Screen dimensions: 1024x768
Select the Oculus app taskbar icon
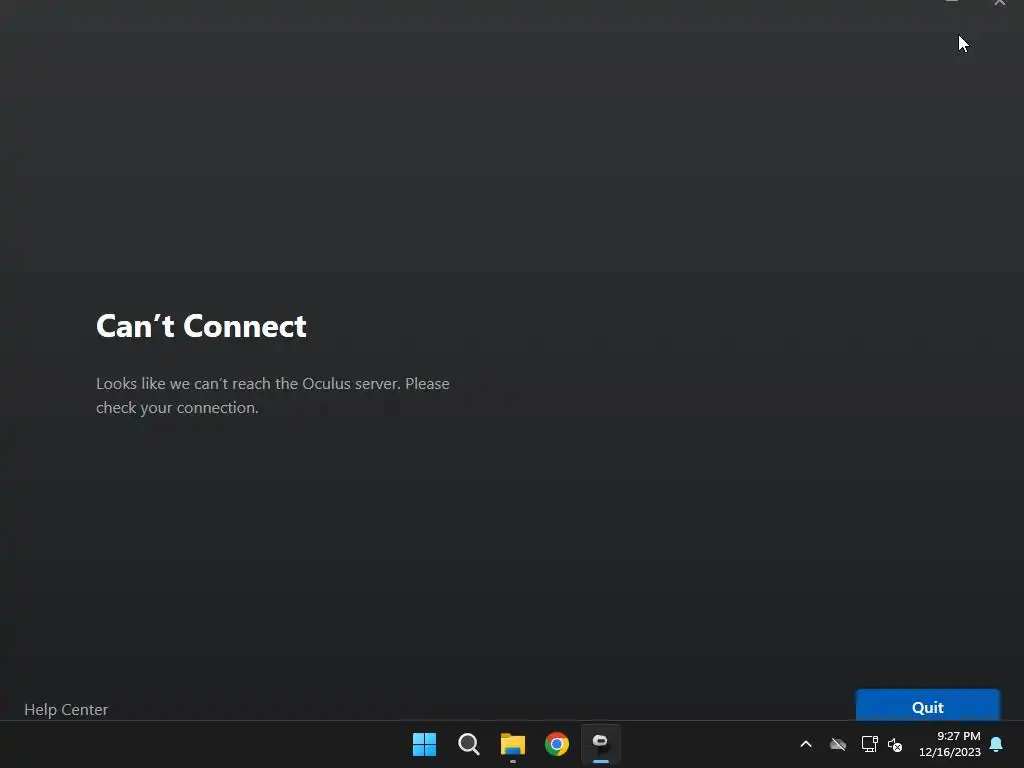coord(601,744)
